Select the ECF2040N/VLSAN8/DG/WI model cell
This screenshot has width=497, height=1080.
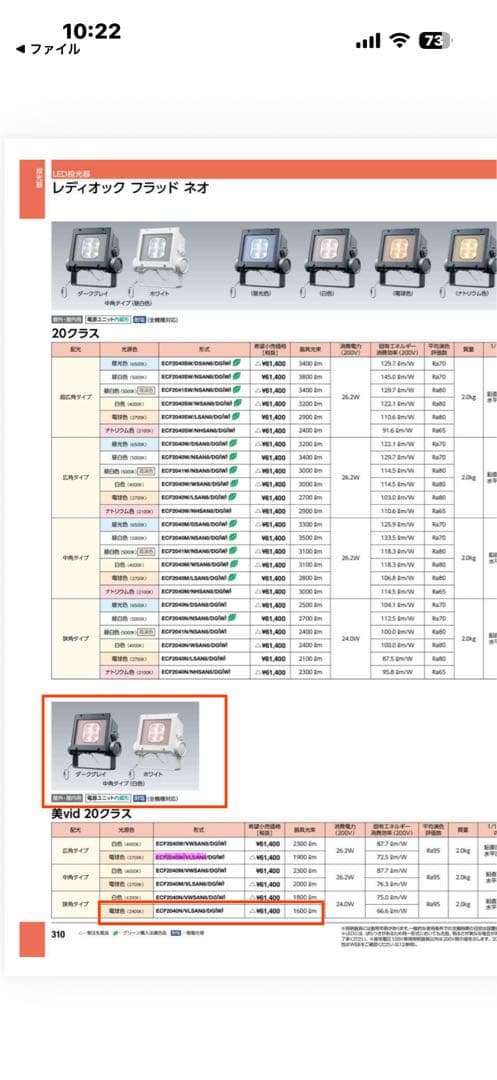point(199,911)
